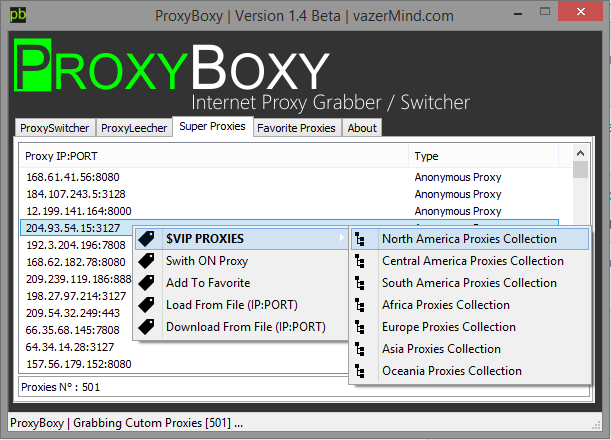Click tree icon beside Asia Proxies Collection
The image size is (611, 440).
coord(360,349)
